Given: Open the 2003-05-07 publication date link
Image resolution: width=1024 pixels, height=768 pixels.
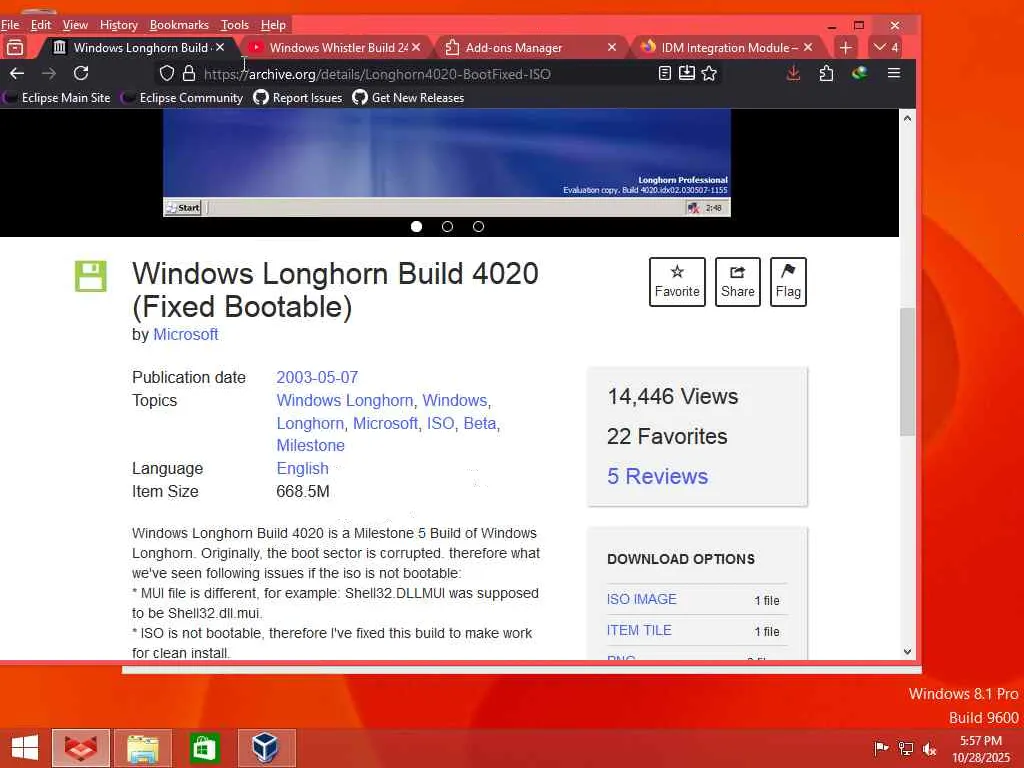Looking at the screenshot, I should coord(317,377).
